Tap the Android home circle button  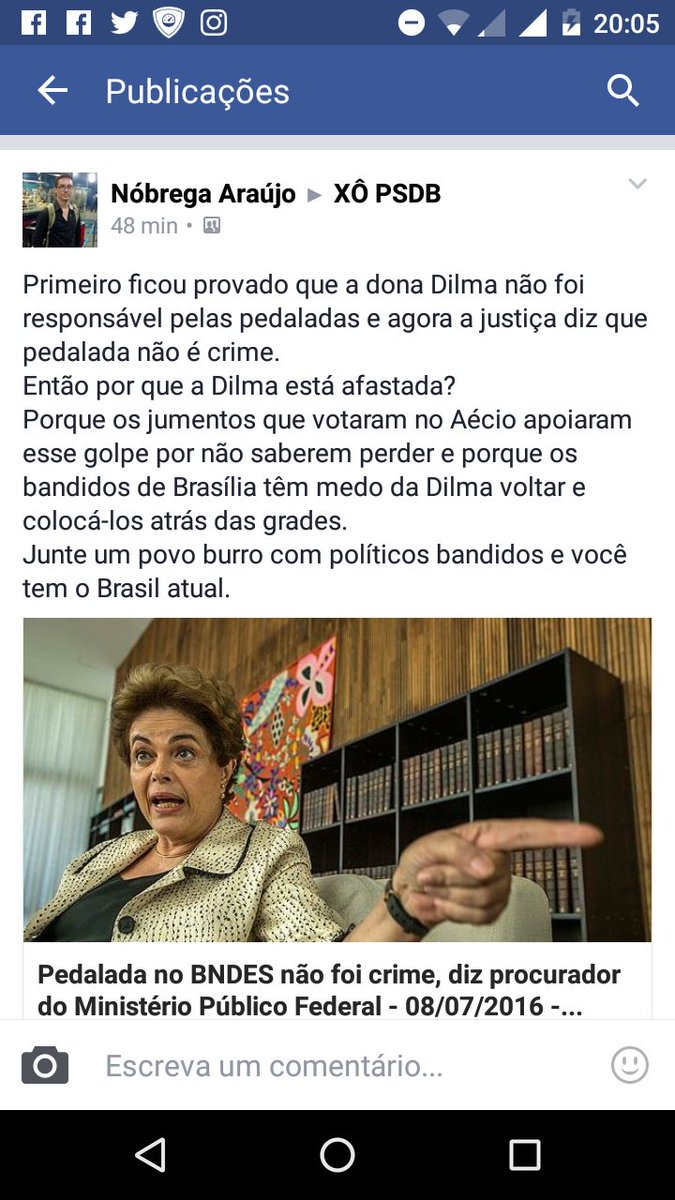click(337, 1155)
